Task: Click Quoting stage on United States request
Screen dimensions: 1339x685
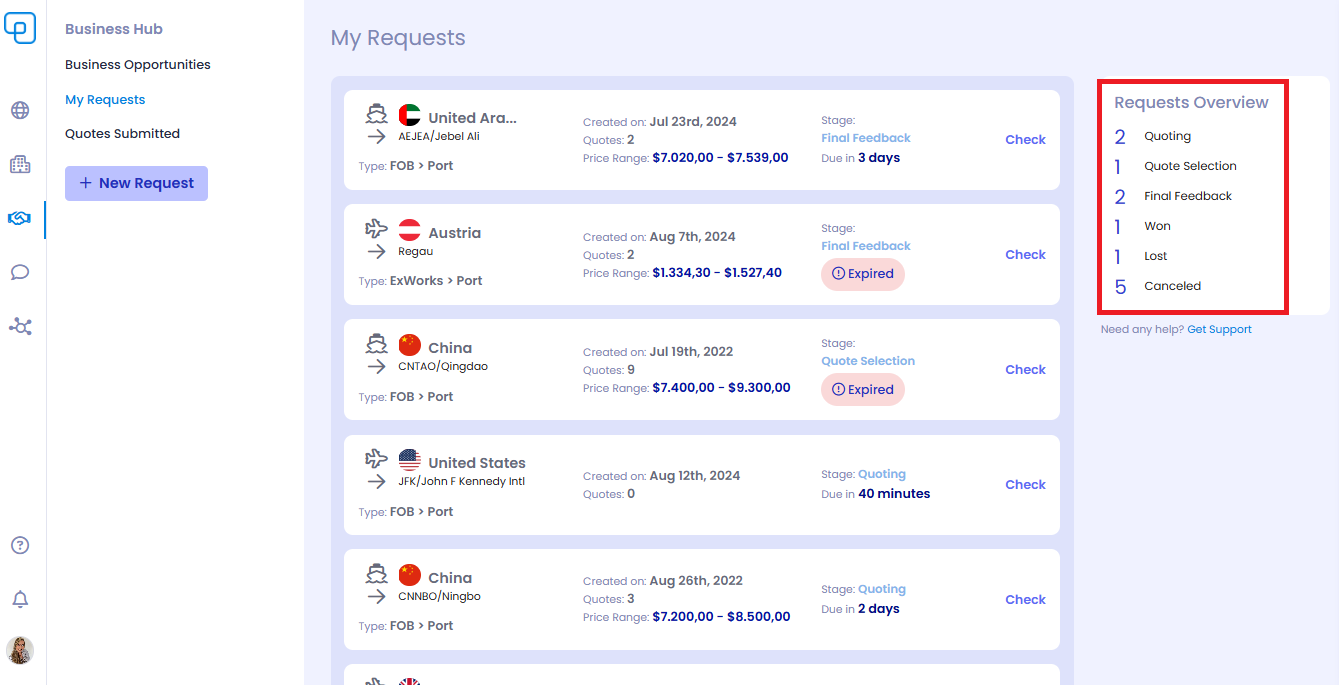Action: (882, 474)
